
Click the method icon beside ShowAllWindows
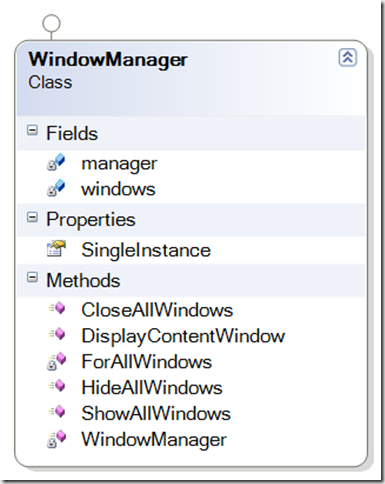tap(57, 412)
